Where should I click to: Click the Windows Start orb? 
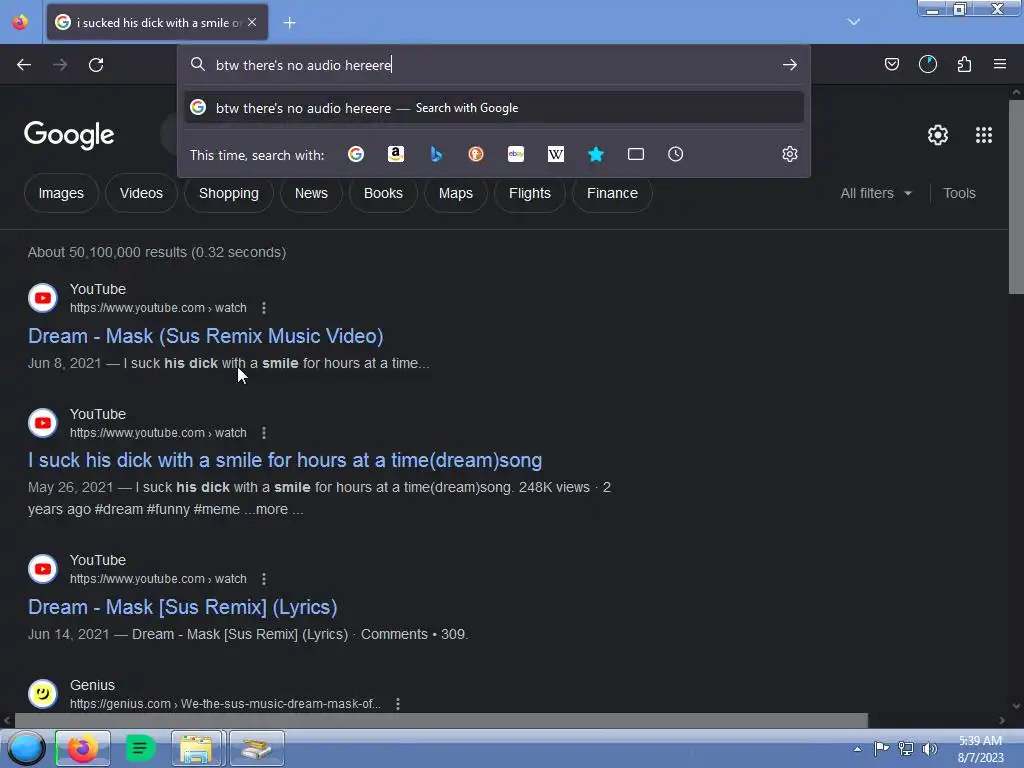tap(26, 748)
